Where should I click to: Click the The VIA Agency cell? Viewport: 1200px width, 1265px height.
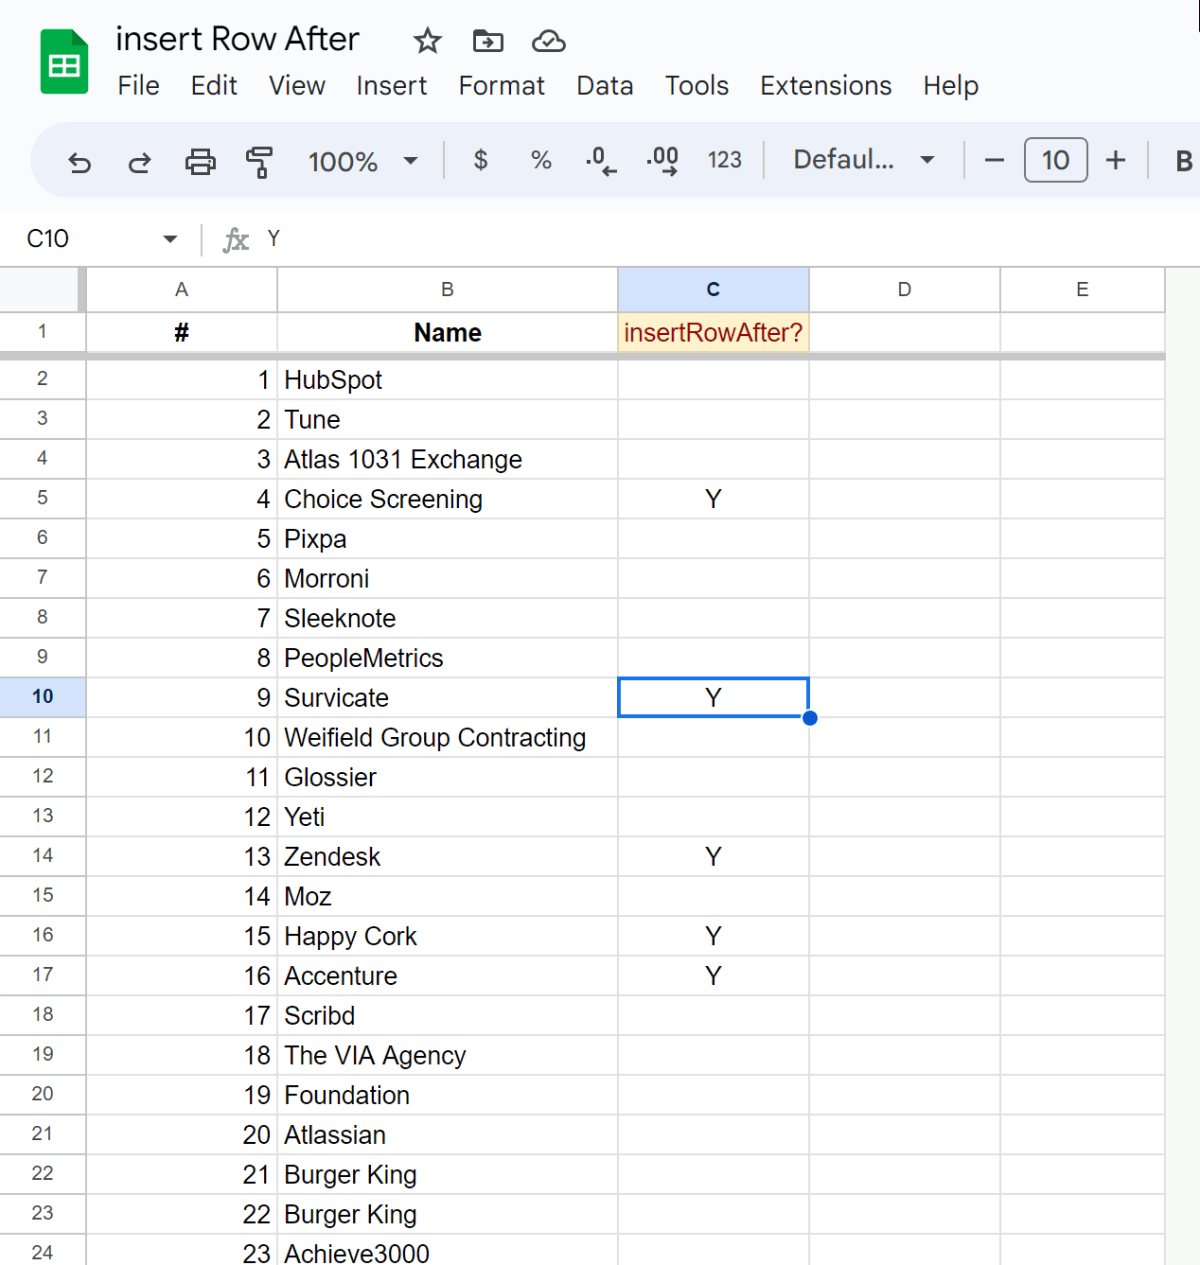(x=447, y=1055)
